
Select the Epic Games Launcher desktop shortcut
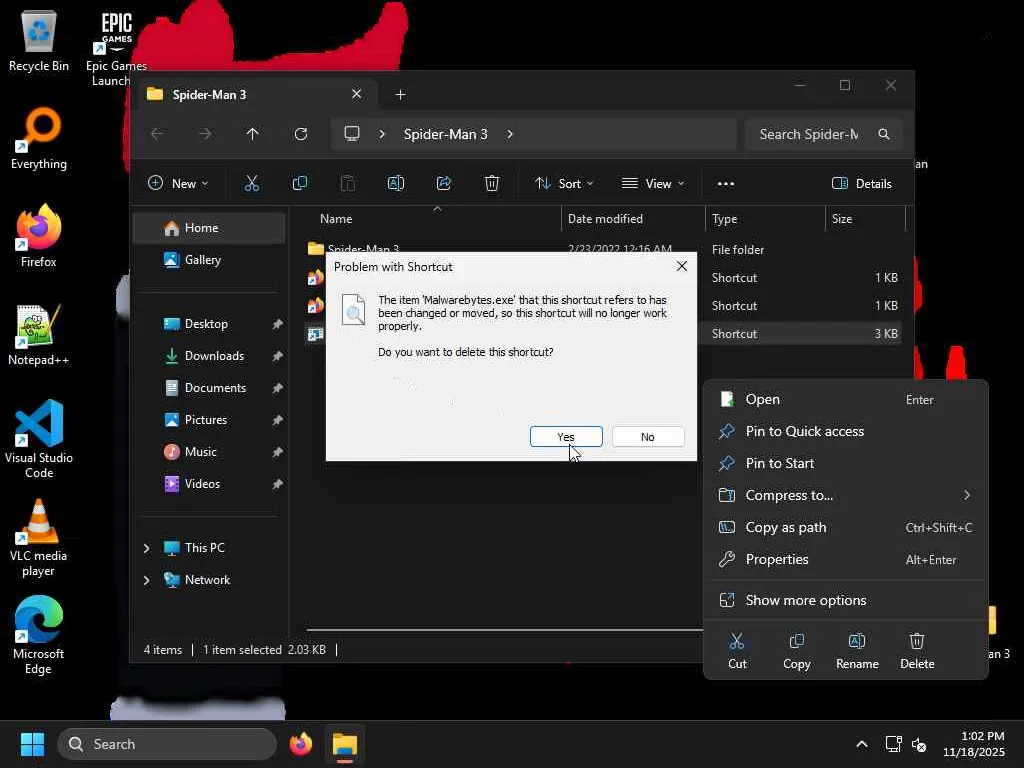click(116, 49)
